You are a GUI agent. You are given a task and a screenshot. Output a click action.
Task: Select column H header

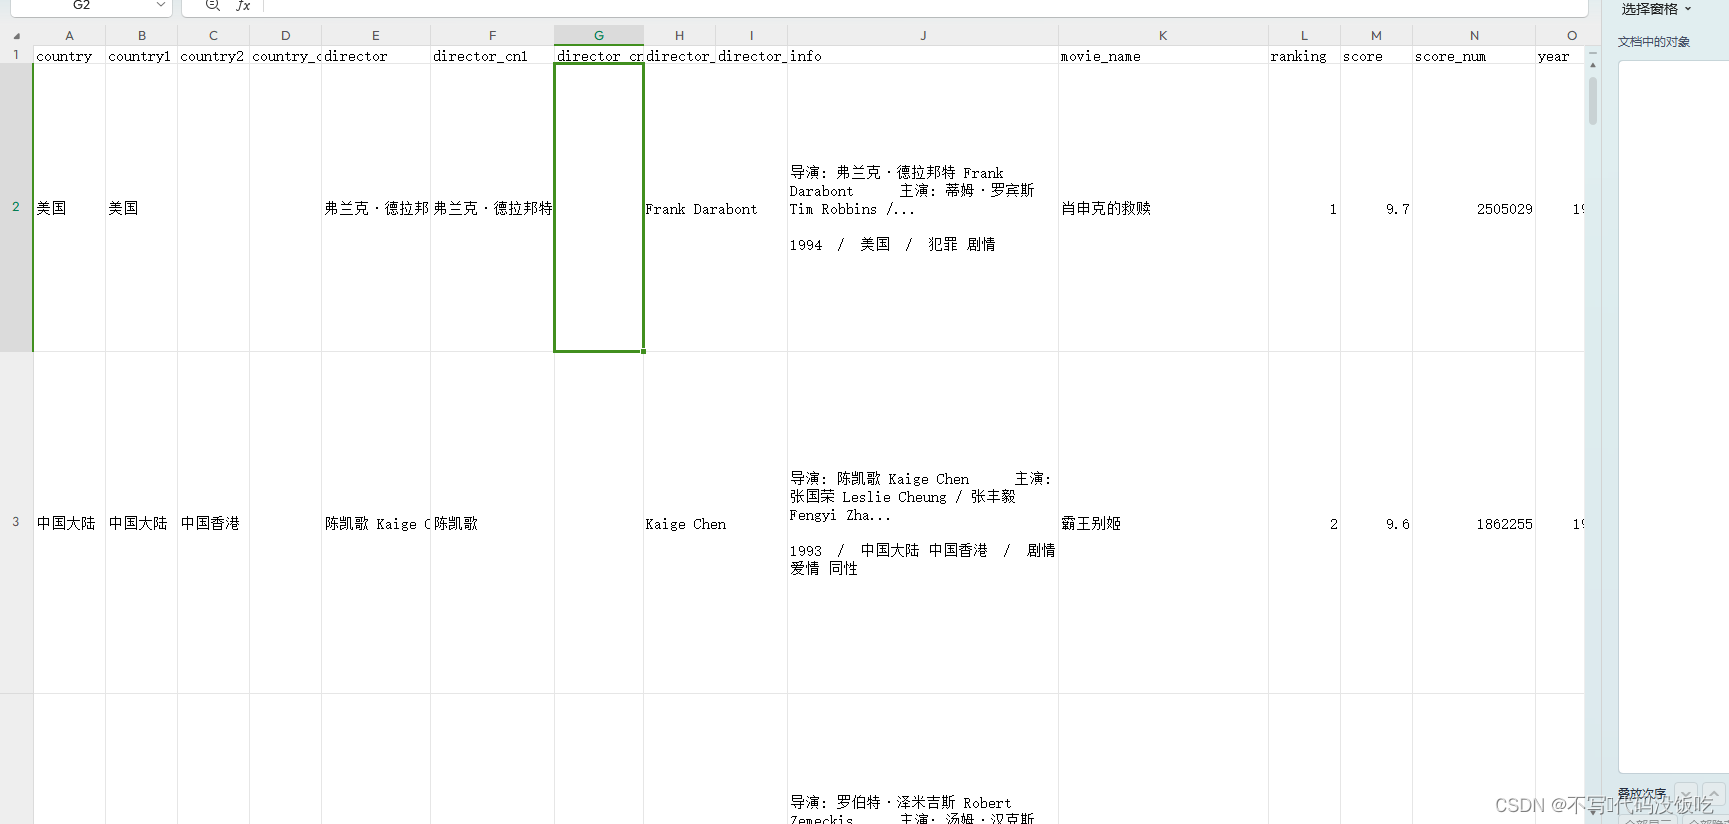pos(680,35)
